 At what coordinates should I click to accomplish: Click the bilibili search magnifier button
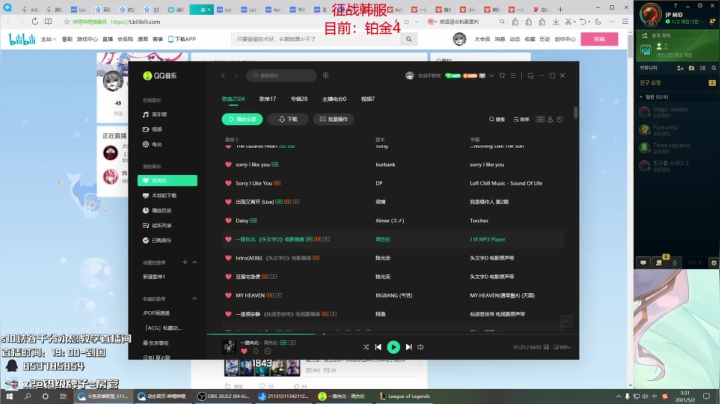click(409, 39)
